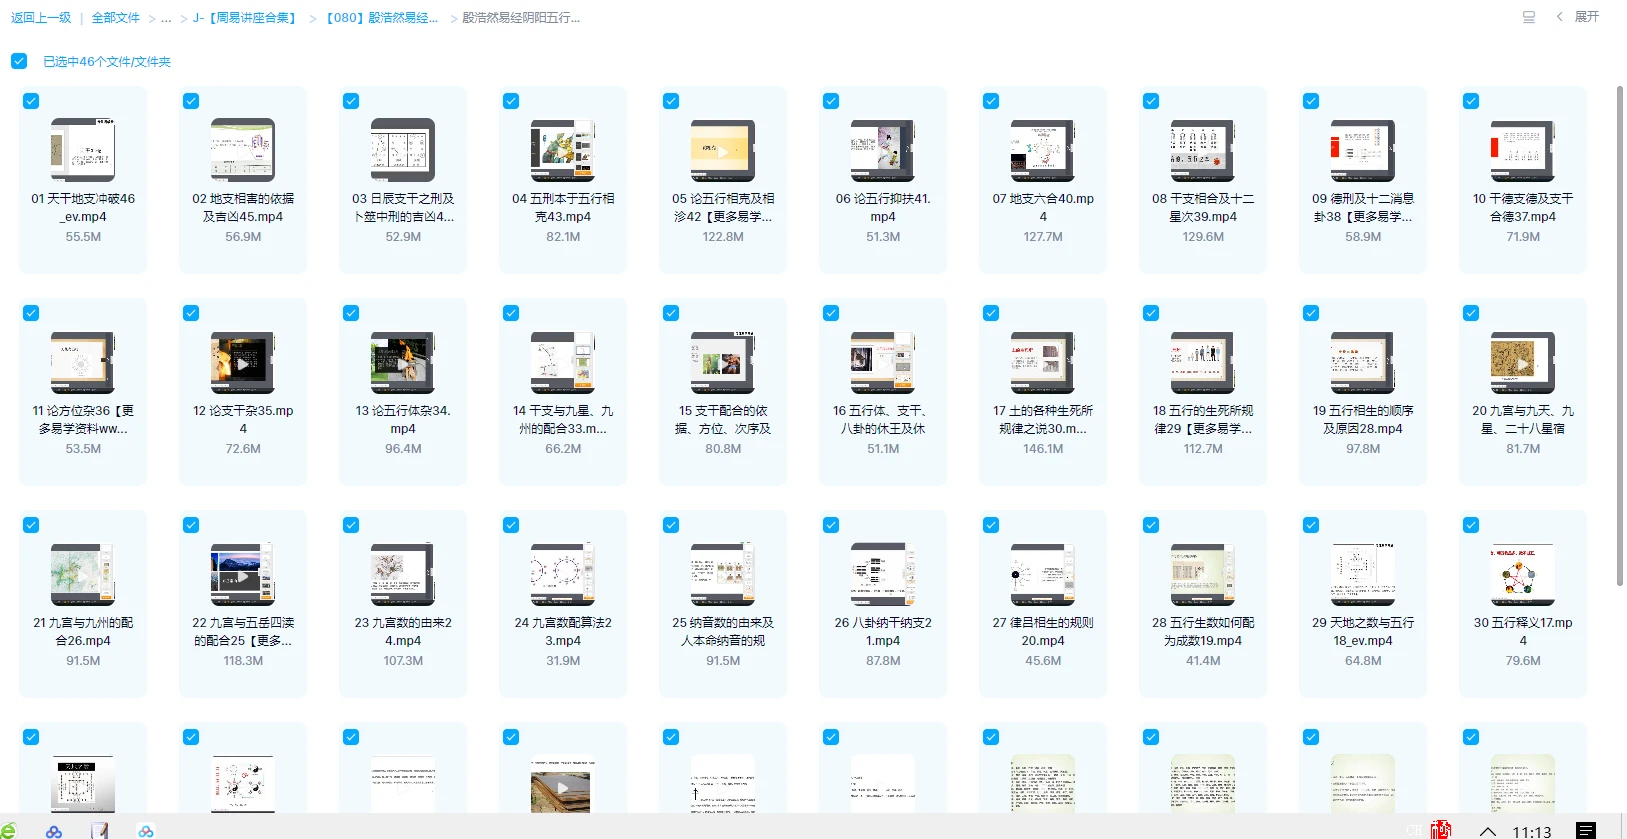
Task: Select file name 30 五行释义17.mp4
Action: pyautogui.click(x=1523, y=632)
